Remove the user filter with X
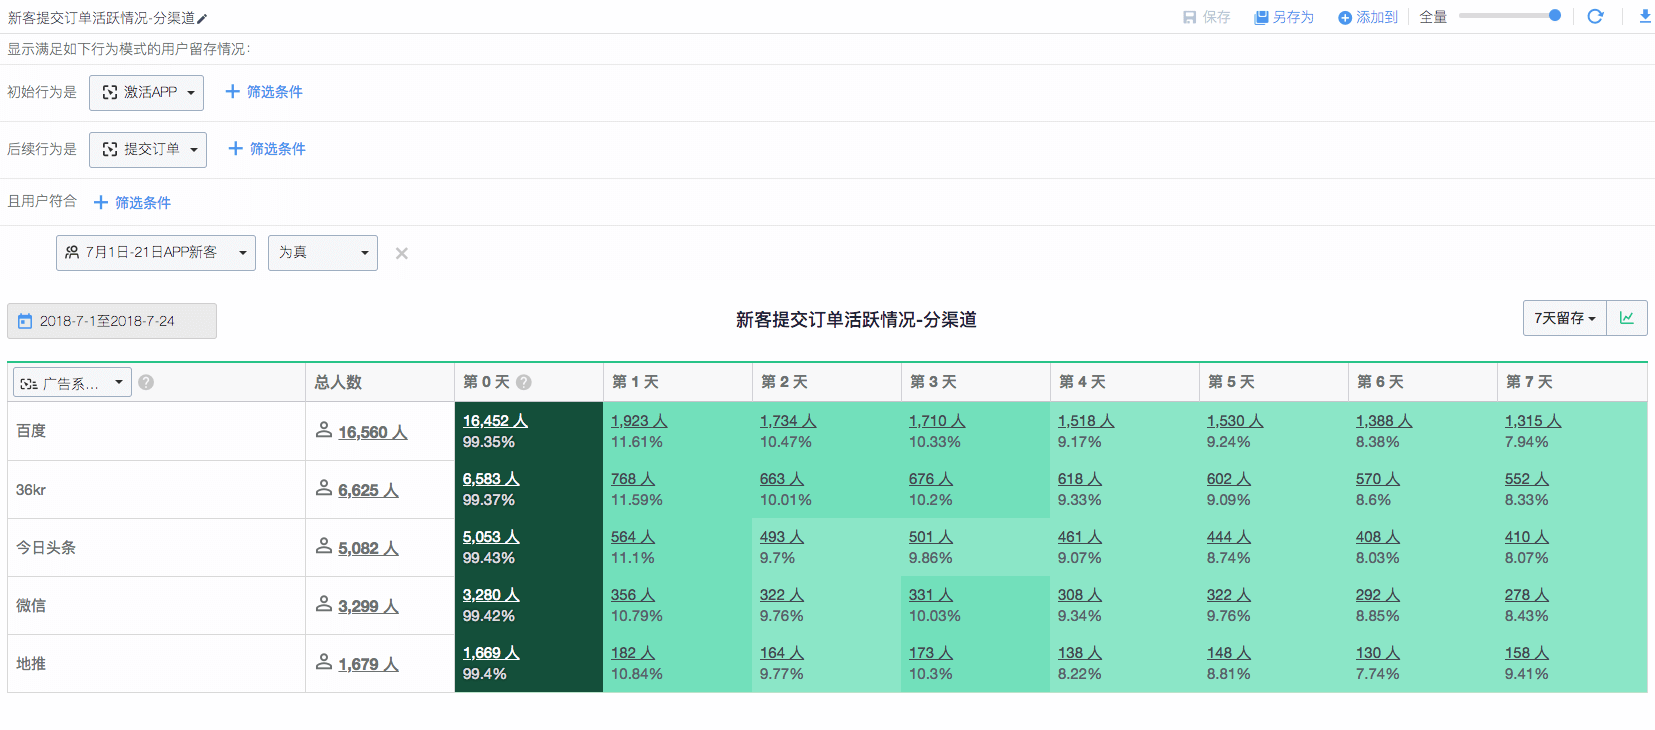The height and width of the screenshot is (730, 1655). tap(402, 254)
